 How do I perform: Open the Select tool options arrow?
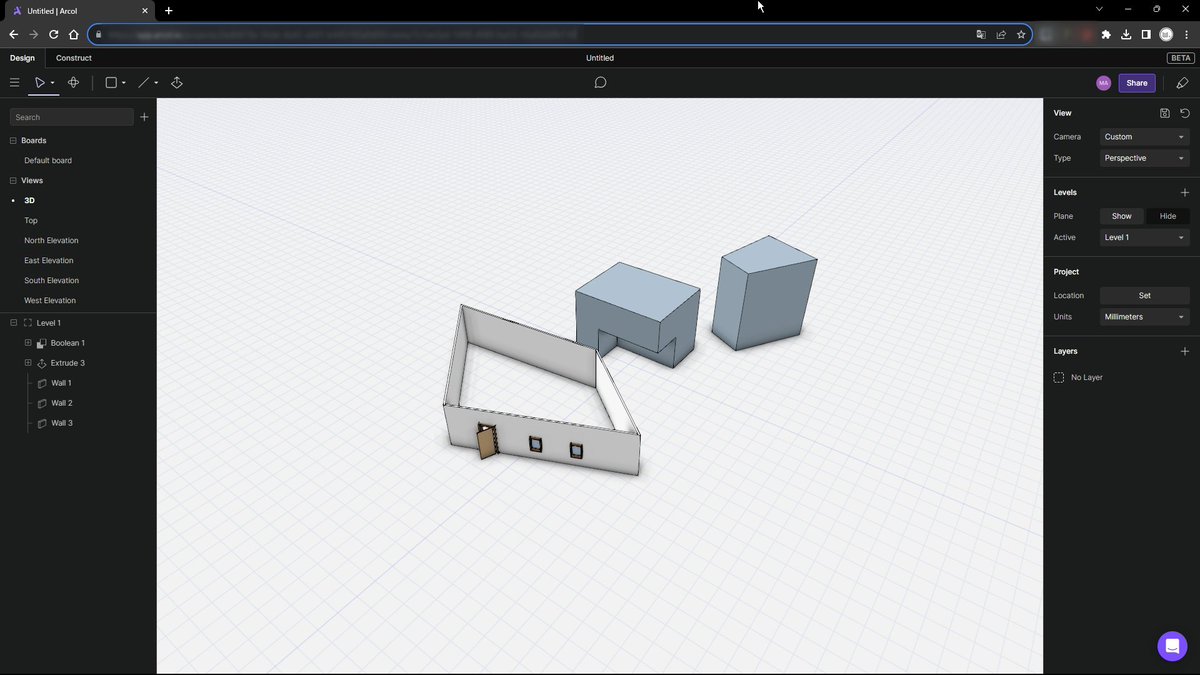coord(52,83)
